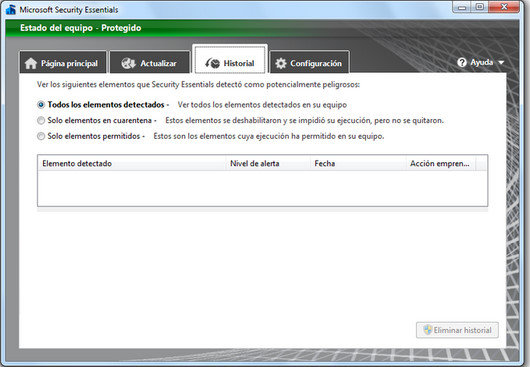530x367 pixels.
Task: Select Todos los elementos detectados option
Action: click(41, 105)
